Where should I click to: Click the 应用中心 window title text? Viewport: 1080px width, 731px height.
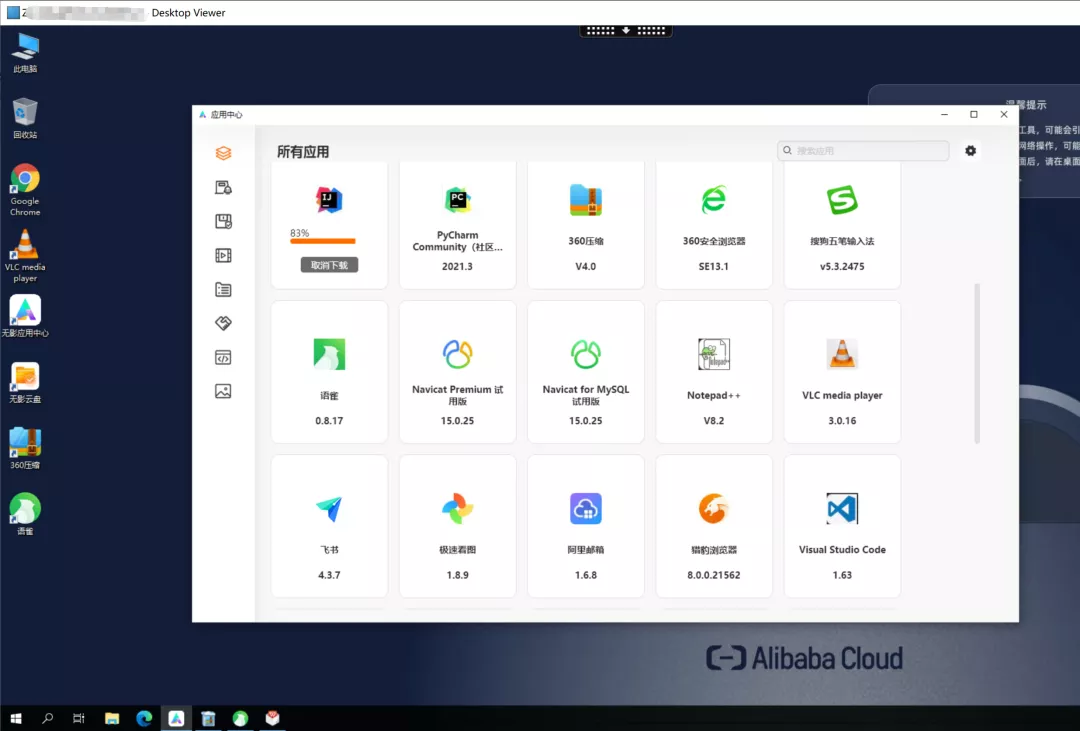(227, 115)
